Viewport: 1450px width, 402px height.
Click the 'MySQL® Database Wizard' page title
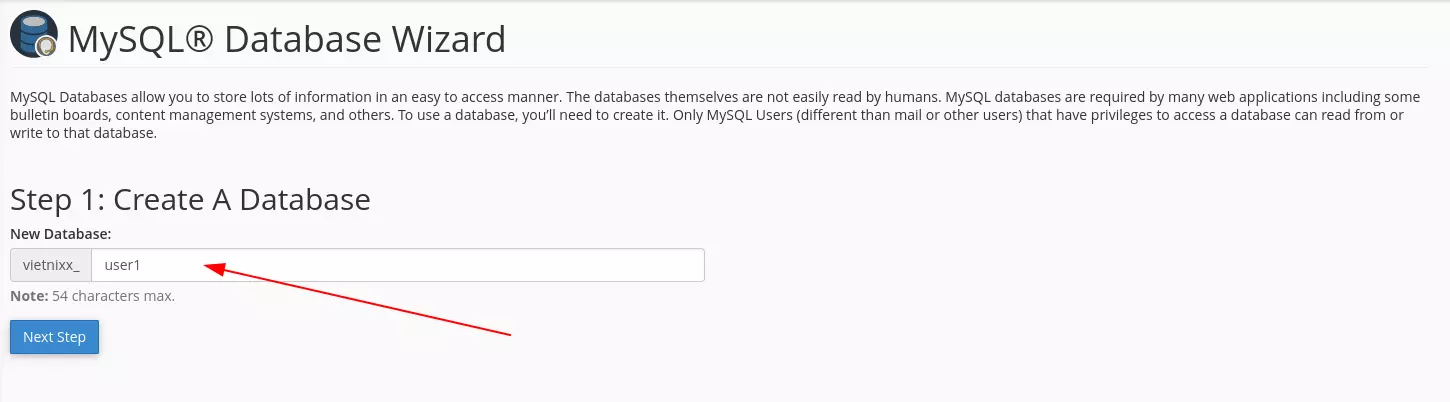pyautogui.click(x=287, y=40)
